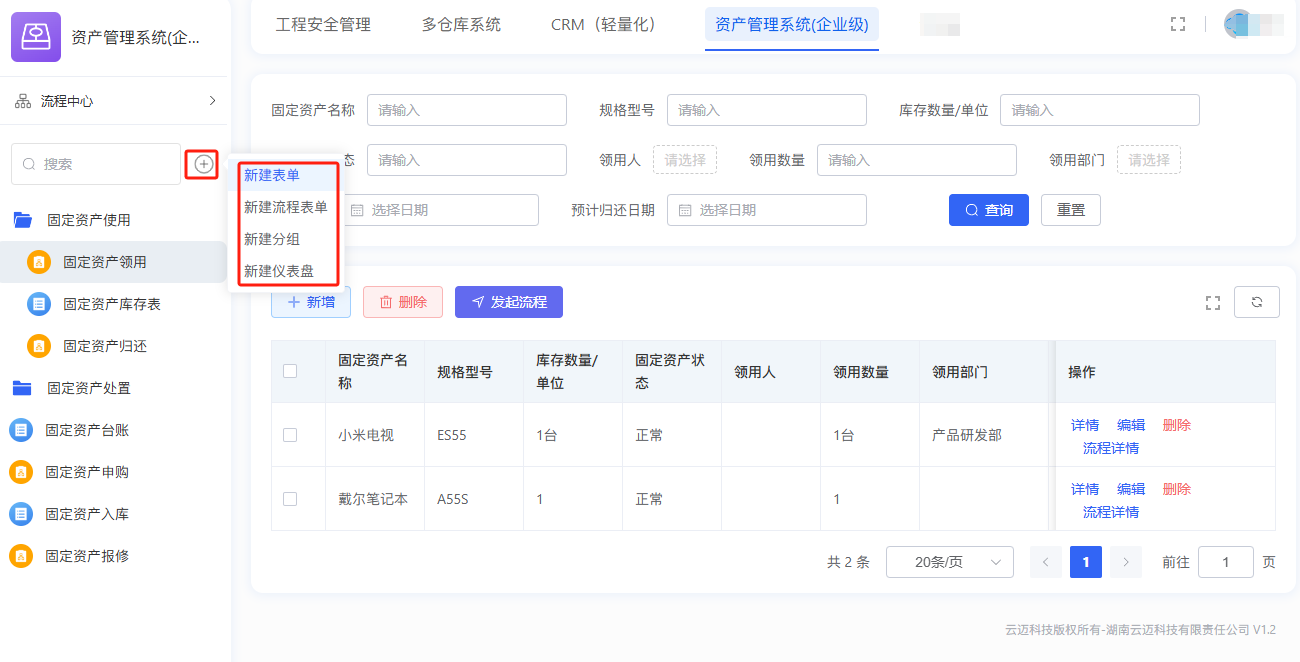Viewport: 1300px width, 662px height.
Task: Click the table fullscreen icon beside refresh
Action: tap(1213, 303)
